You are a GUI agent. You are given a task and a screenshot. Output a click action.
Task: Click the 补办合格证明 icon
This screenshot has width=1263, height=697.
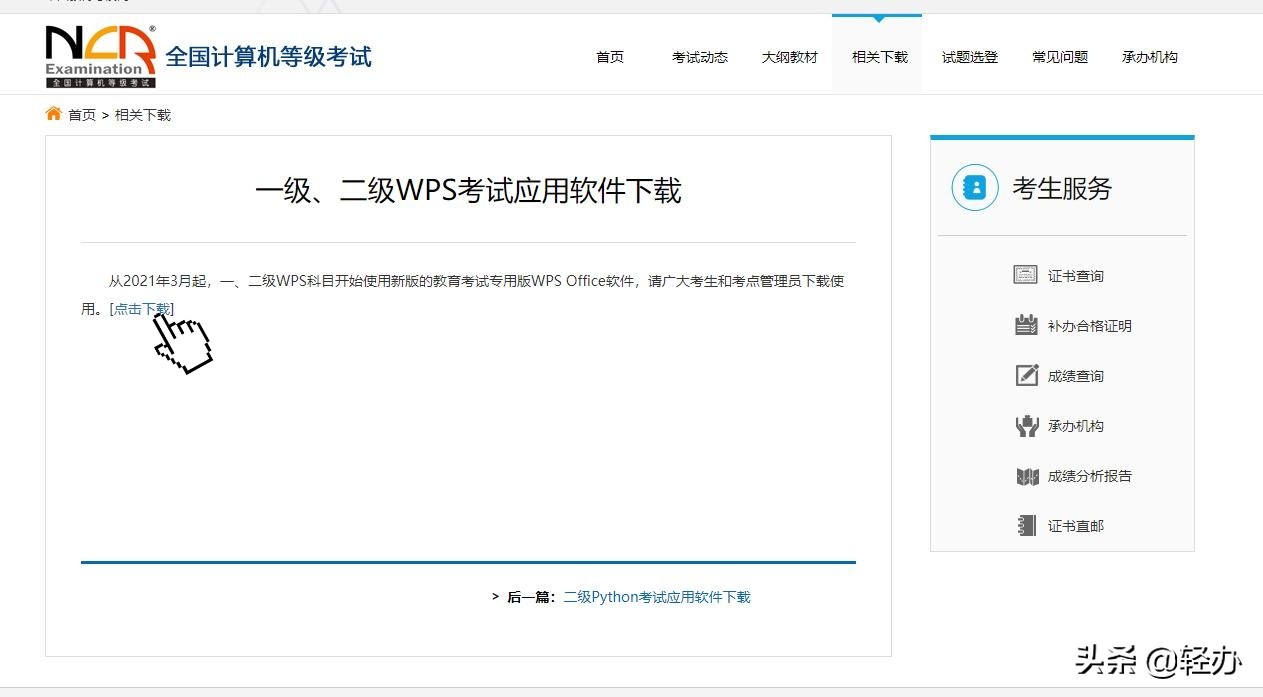(x=1026, y=325)
